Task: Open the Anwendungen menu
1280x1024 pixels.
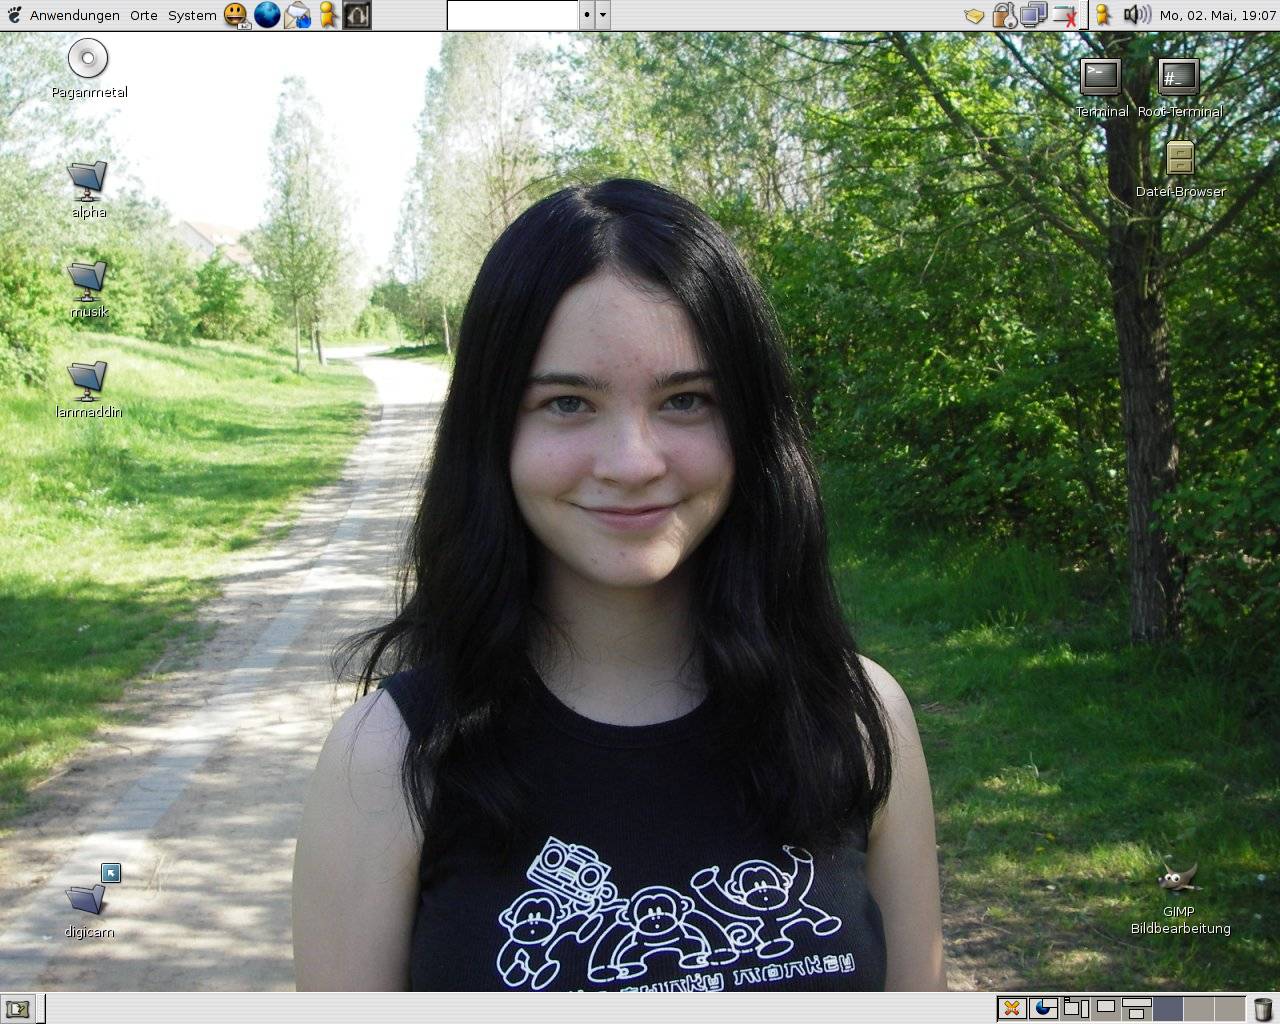Action: point(74,15)
